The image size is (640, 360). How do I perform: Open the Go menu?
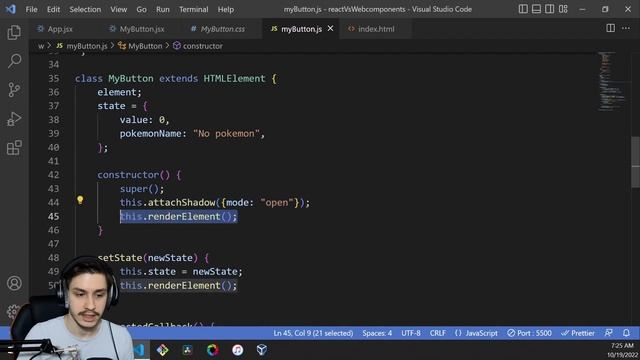[141, 9]
